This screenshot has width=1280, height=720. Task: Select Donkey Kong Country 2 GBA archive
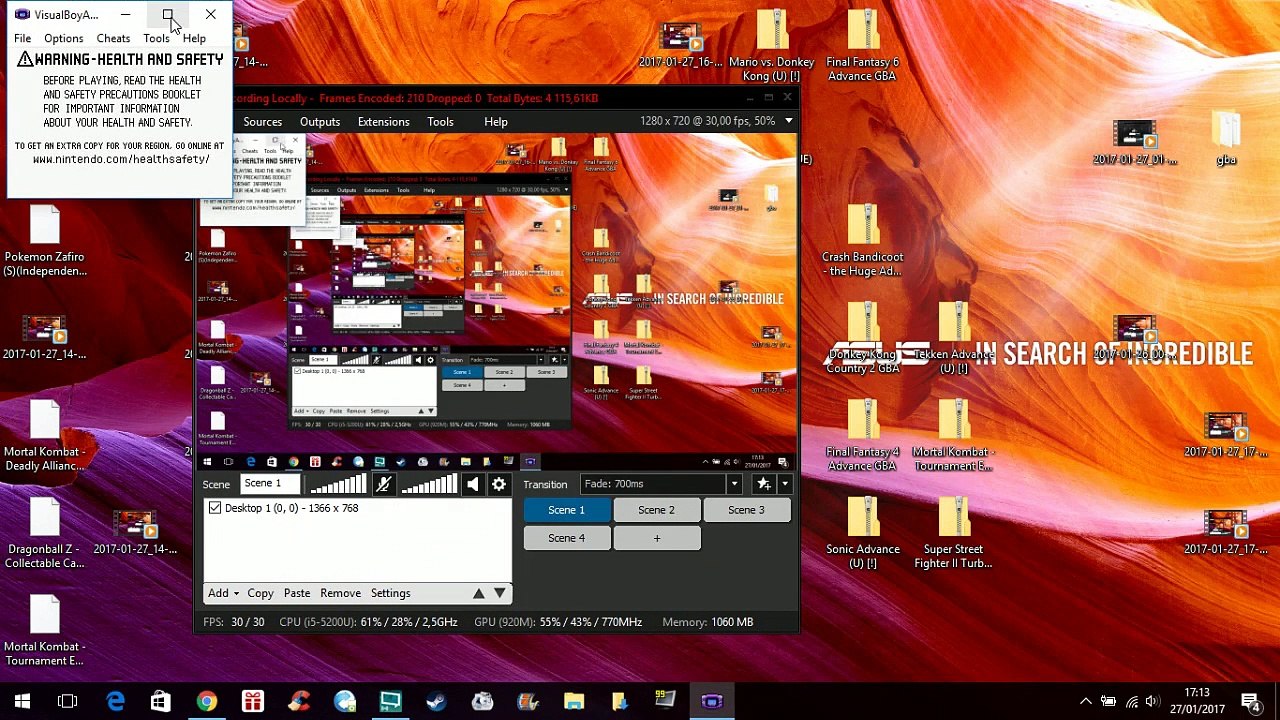click(x=862, y=338)
